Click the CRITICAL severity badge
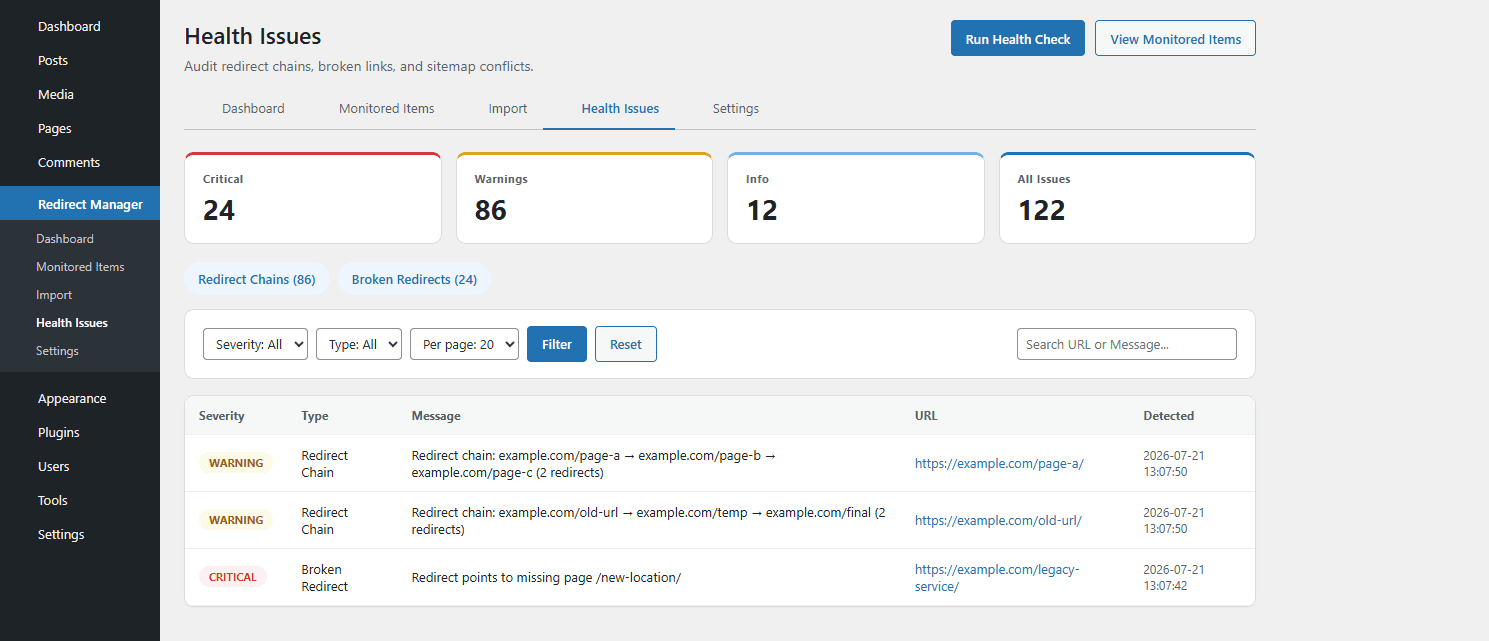Viewport: 1489px width, 641px height. point(233,577)
